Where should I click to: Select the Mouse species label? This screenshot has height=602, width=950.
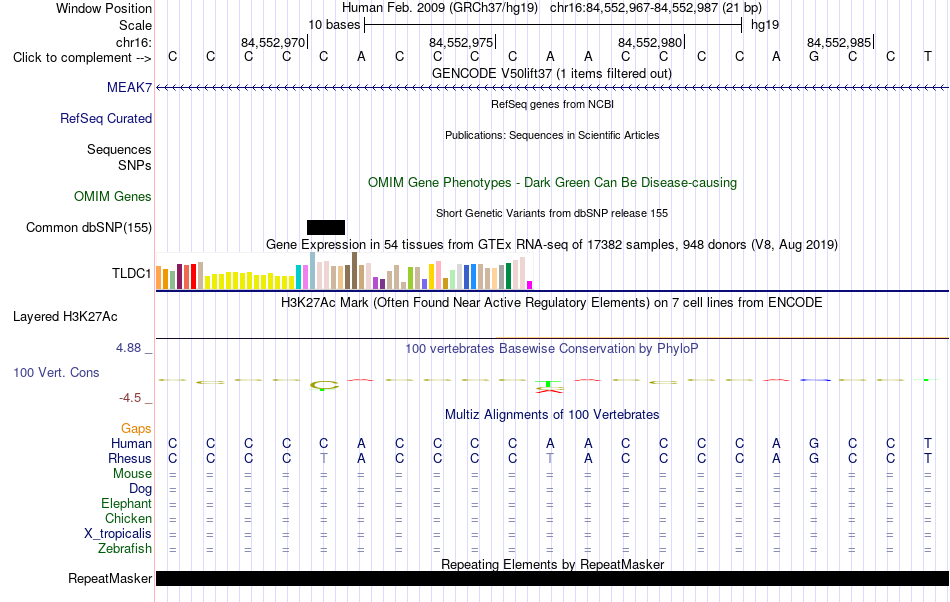click(132, 474)
